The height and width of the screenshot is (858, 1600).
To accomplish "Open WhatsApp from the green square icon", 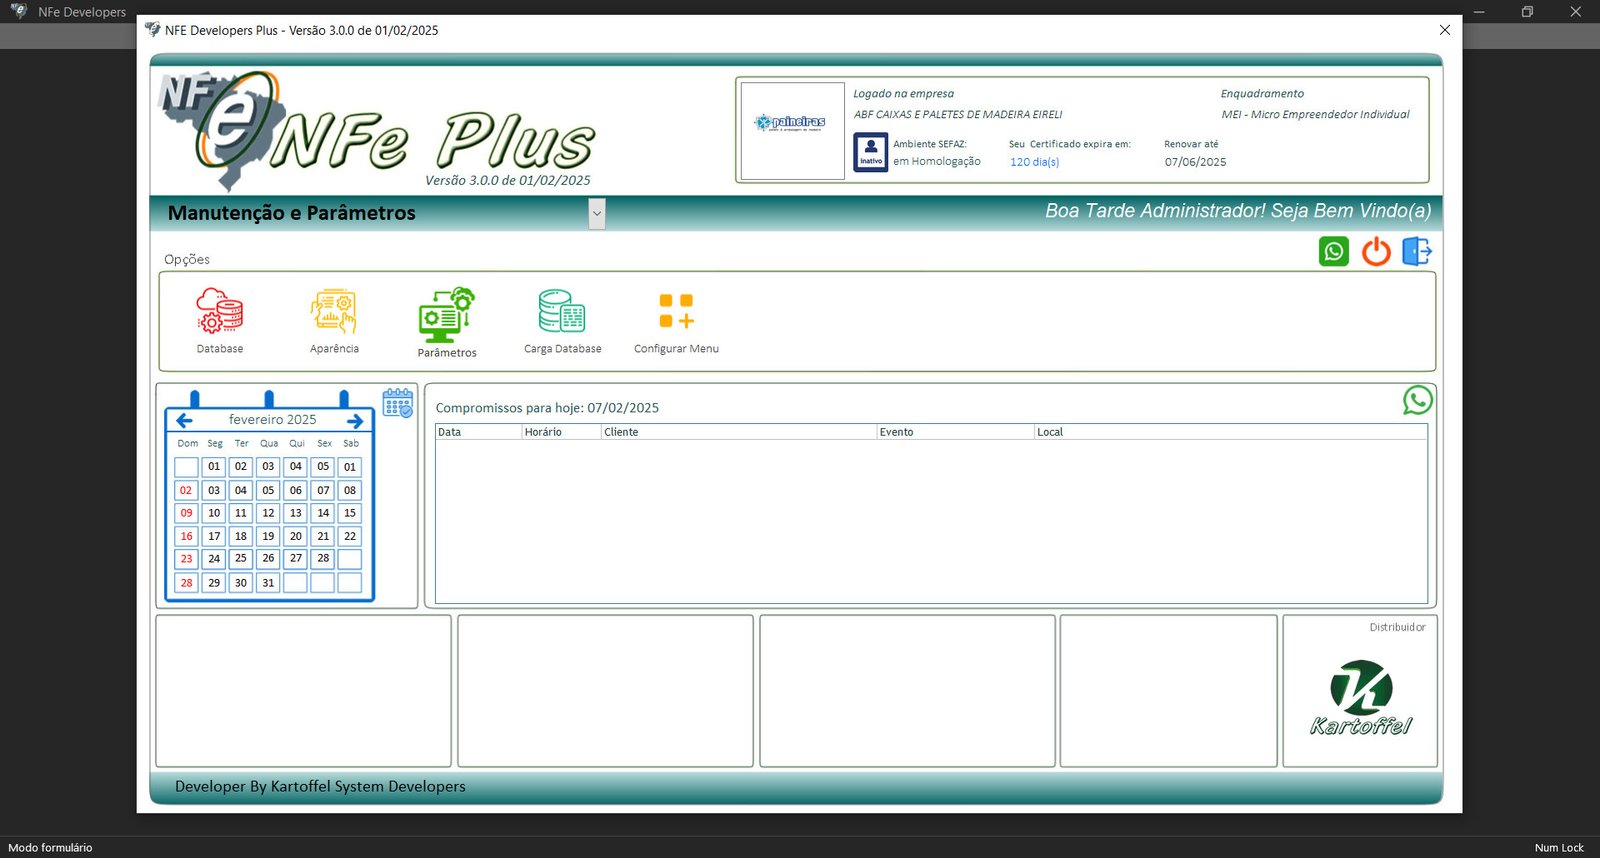I will click(x=1333, y=251).
